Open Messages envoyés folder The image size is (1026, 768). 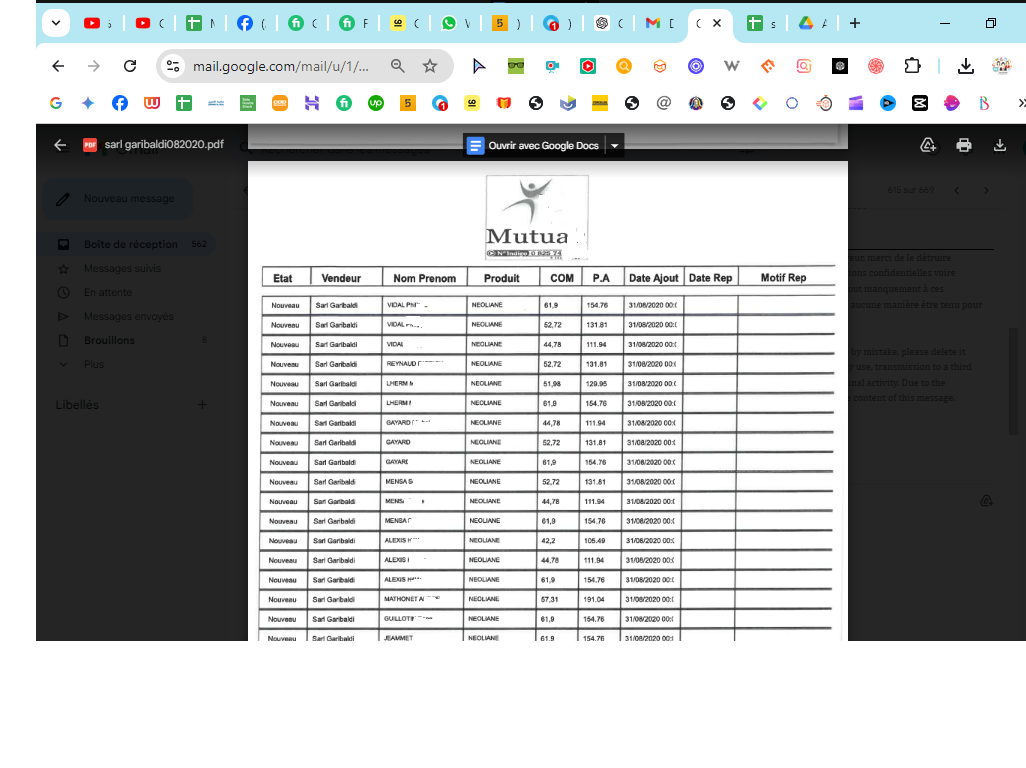128,316
